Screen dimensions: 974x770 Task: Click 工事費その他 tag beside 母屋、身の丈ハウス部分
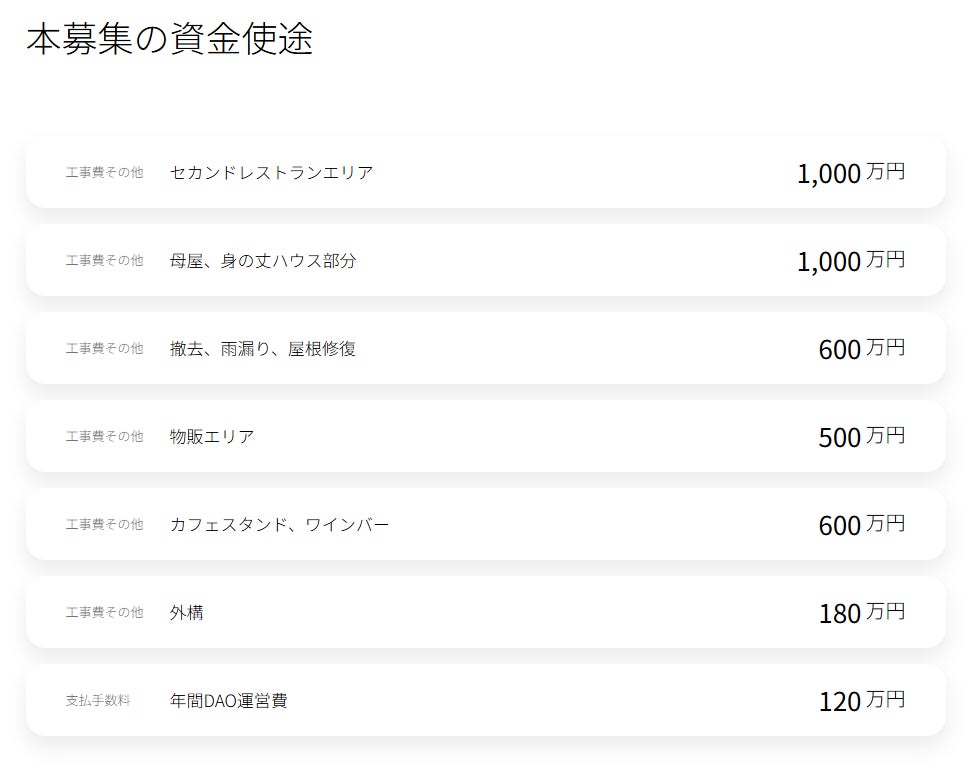point(104,261)
